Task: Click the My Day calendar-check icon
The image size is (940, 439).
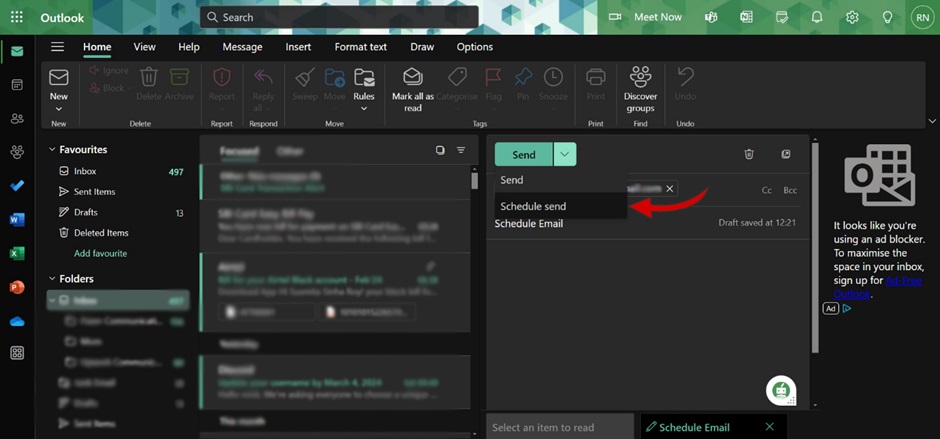Action: pyautogui.click(x=782, y=17)
